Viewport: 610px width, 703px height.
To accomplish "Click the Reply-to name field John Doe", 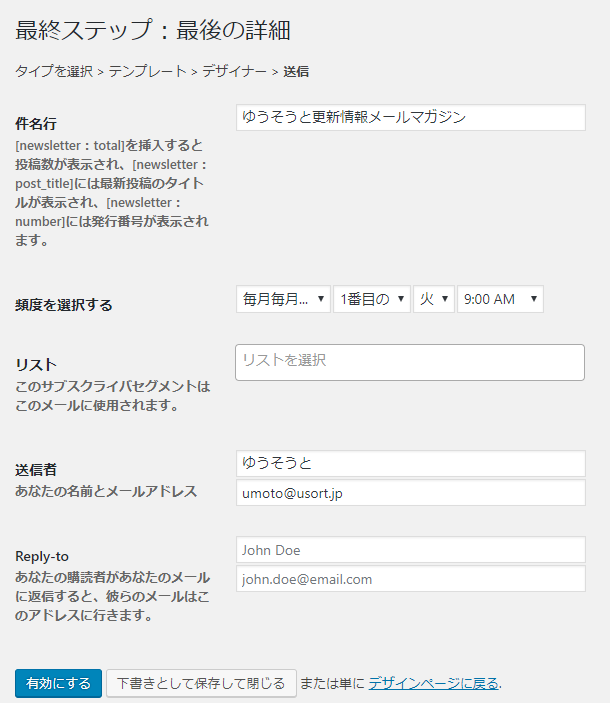I will (x=410, y=550).
